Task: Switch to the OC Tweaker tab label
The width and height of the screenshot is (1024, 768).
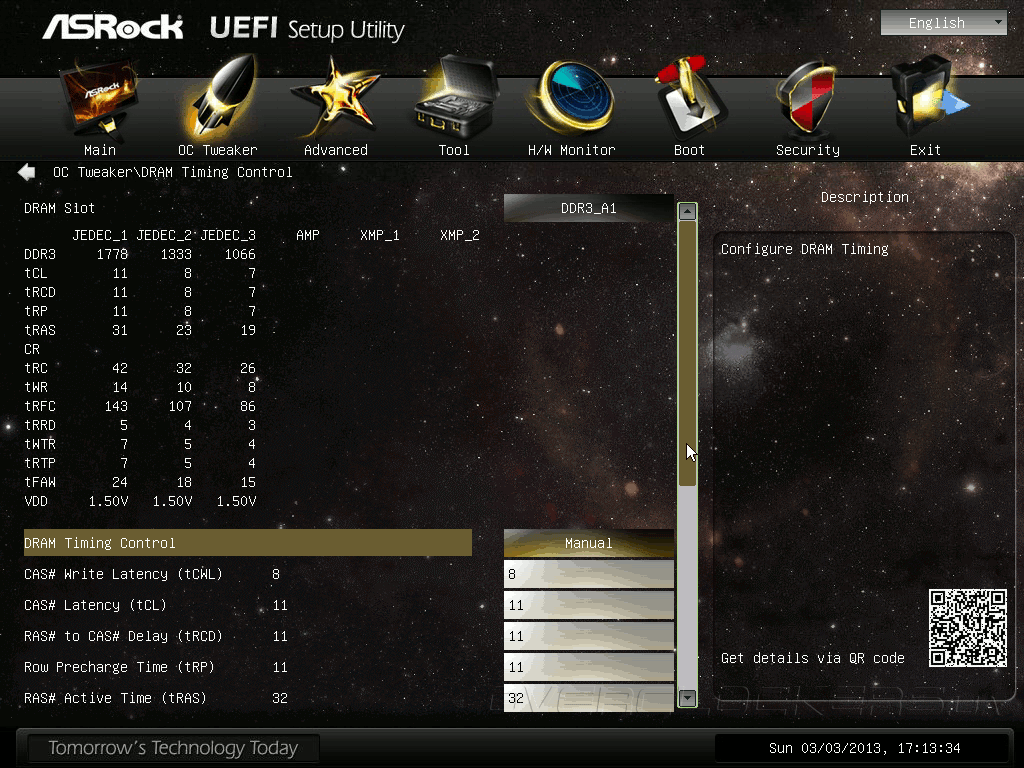Action: 217,150
